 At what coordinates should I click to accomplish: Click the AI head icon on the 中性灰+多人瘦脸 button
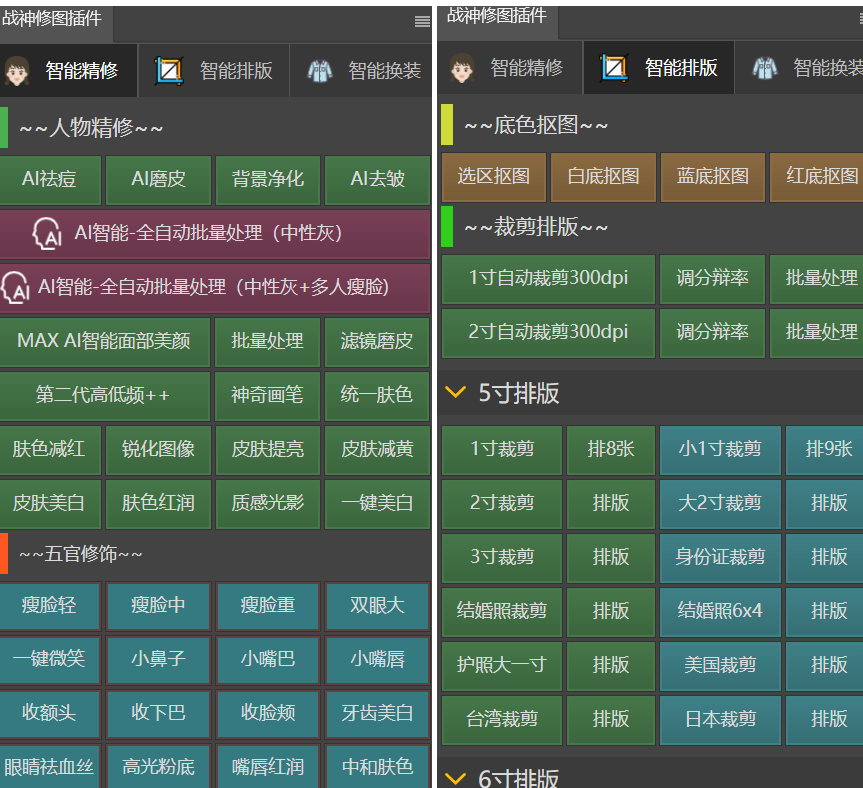pyautogui.click(x=14, y=287)
